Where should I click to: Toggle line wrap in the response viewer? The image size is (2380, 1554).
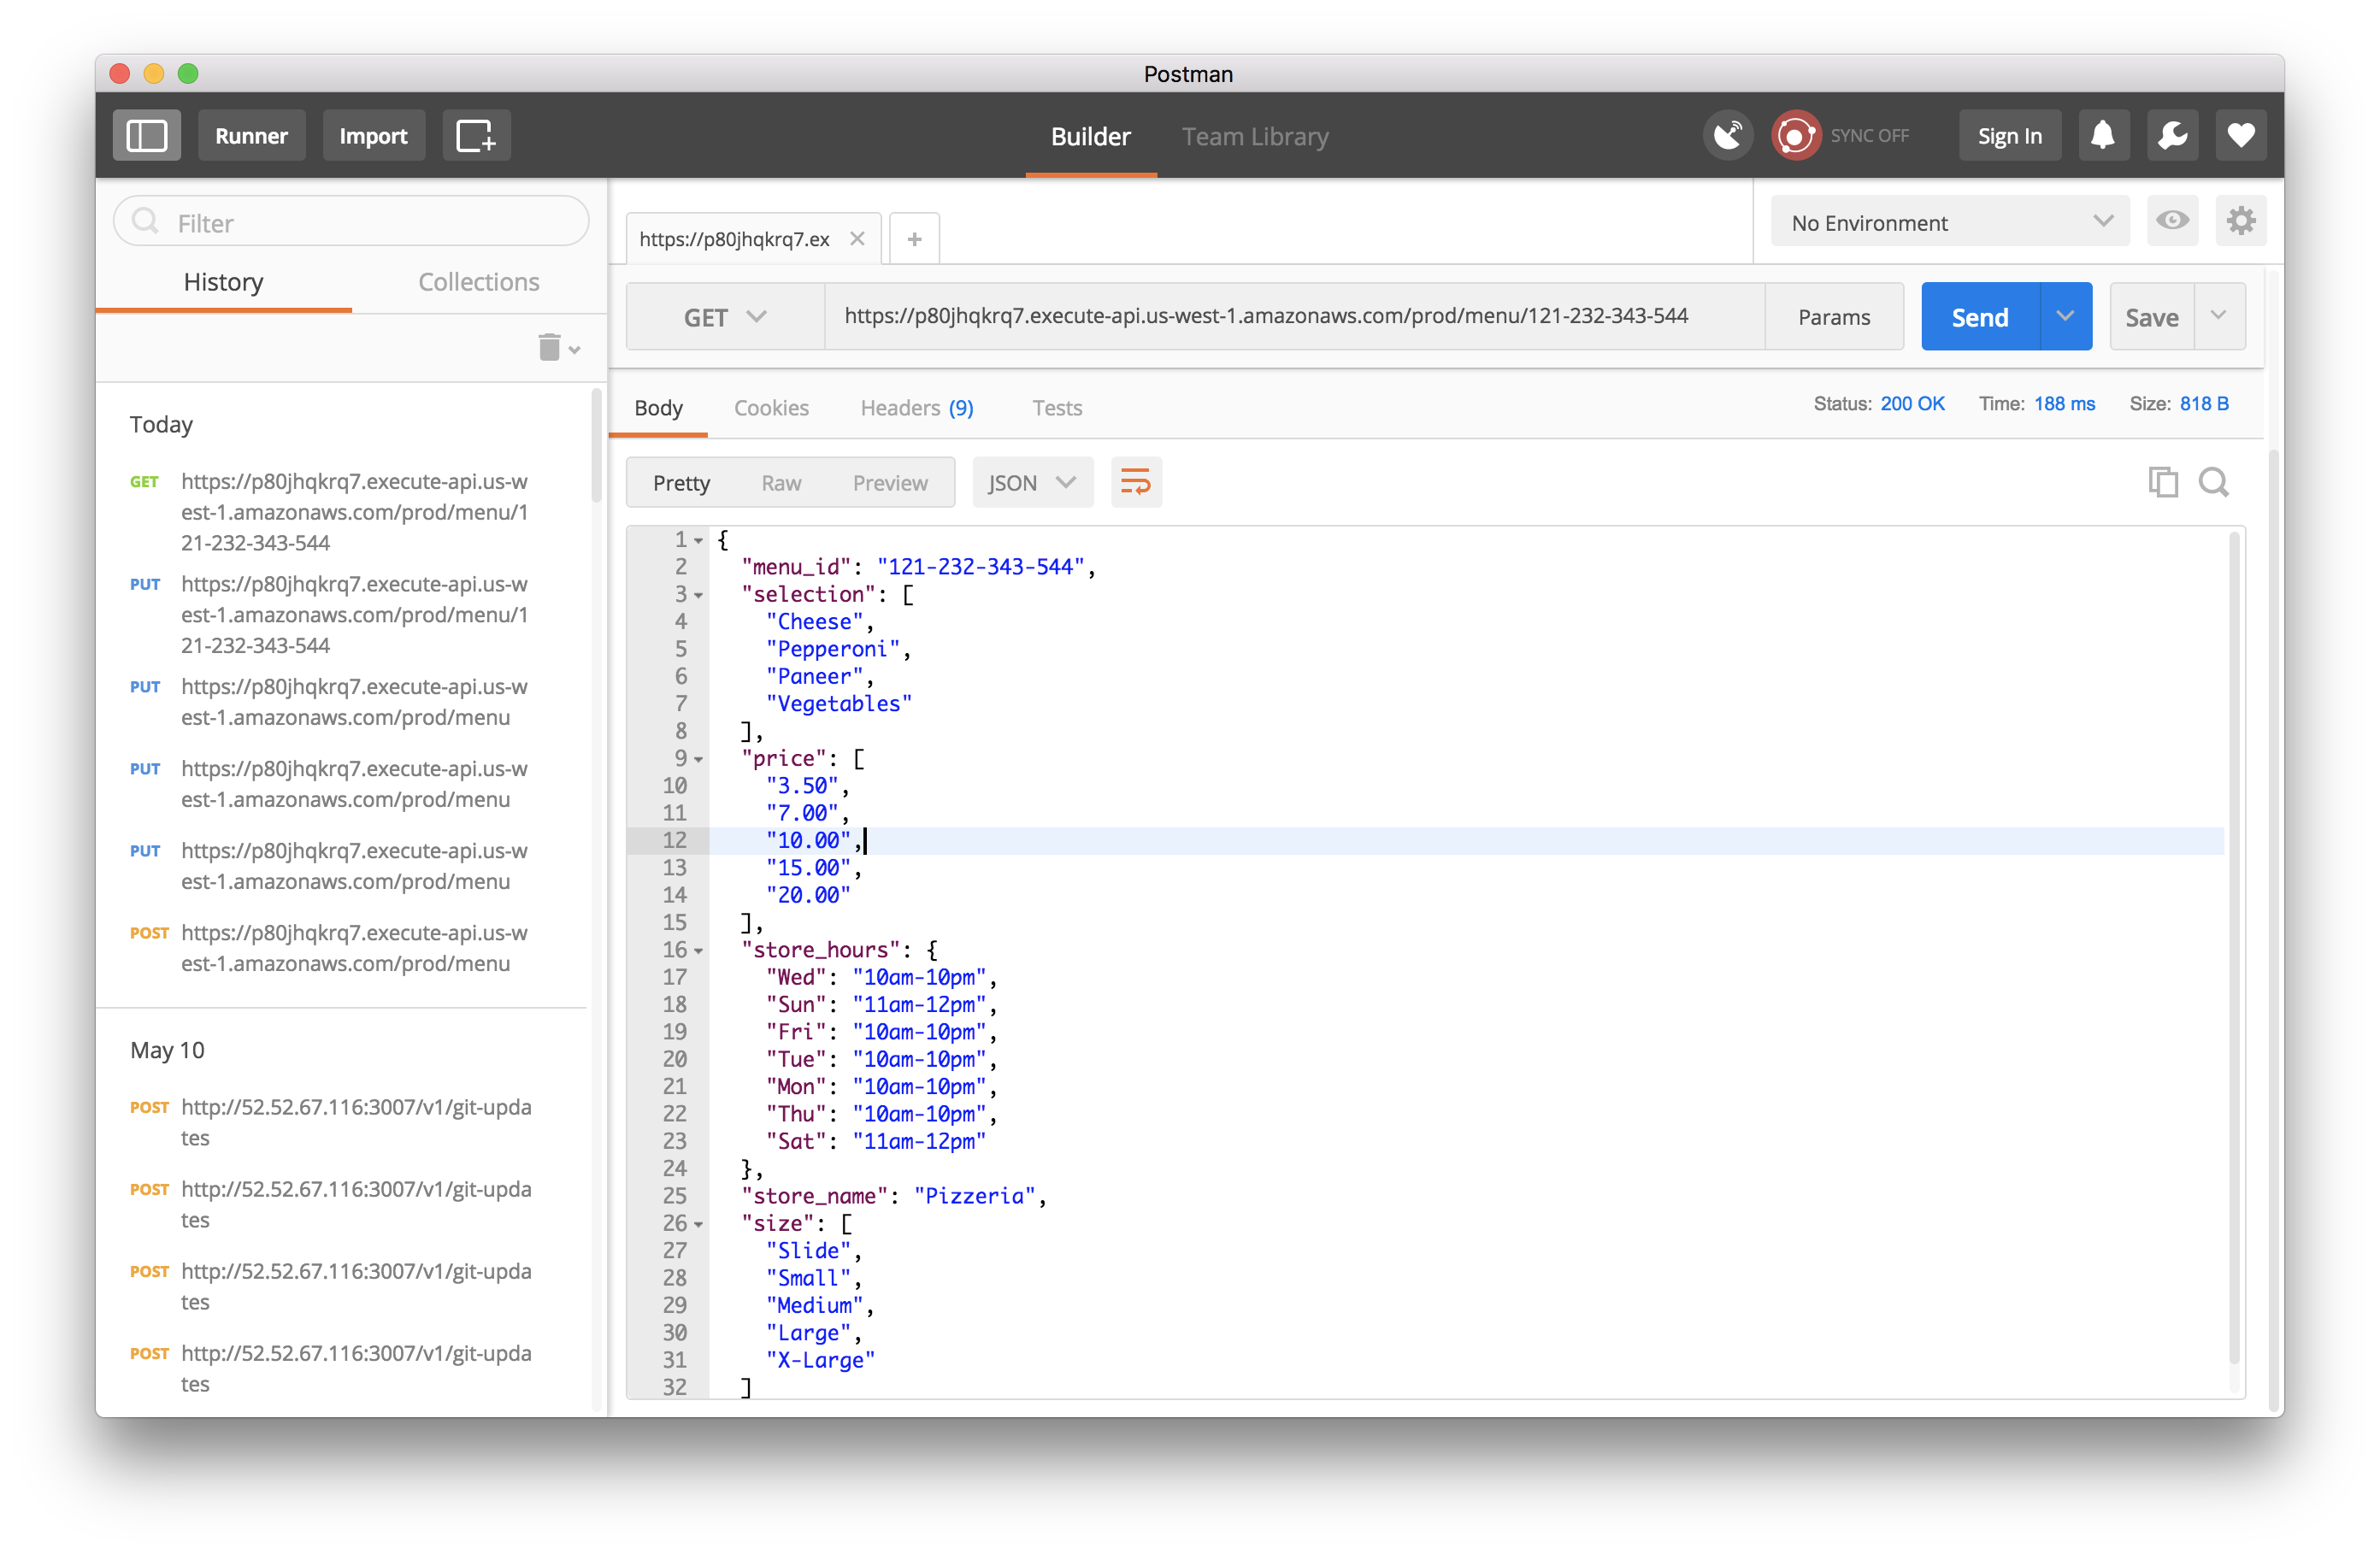1136,482
